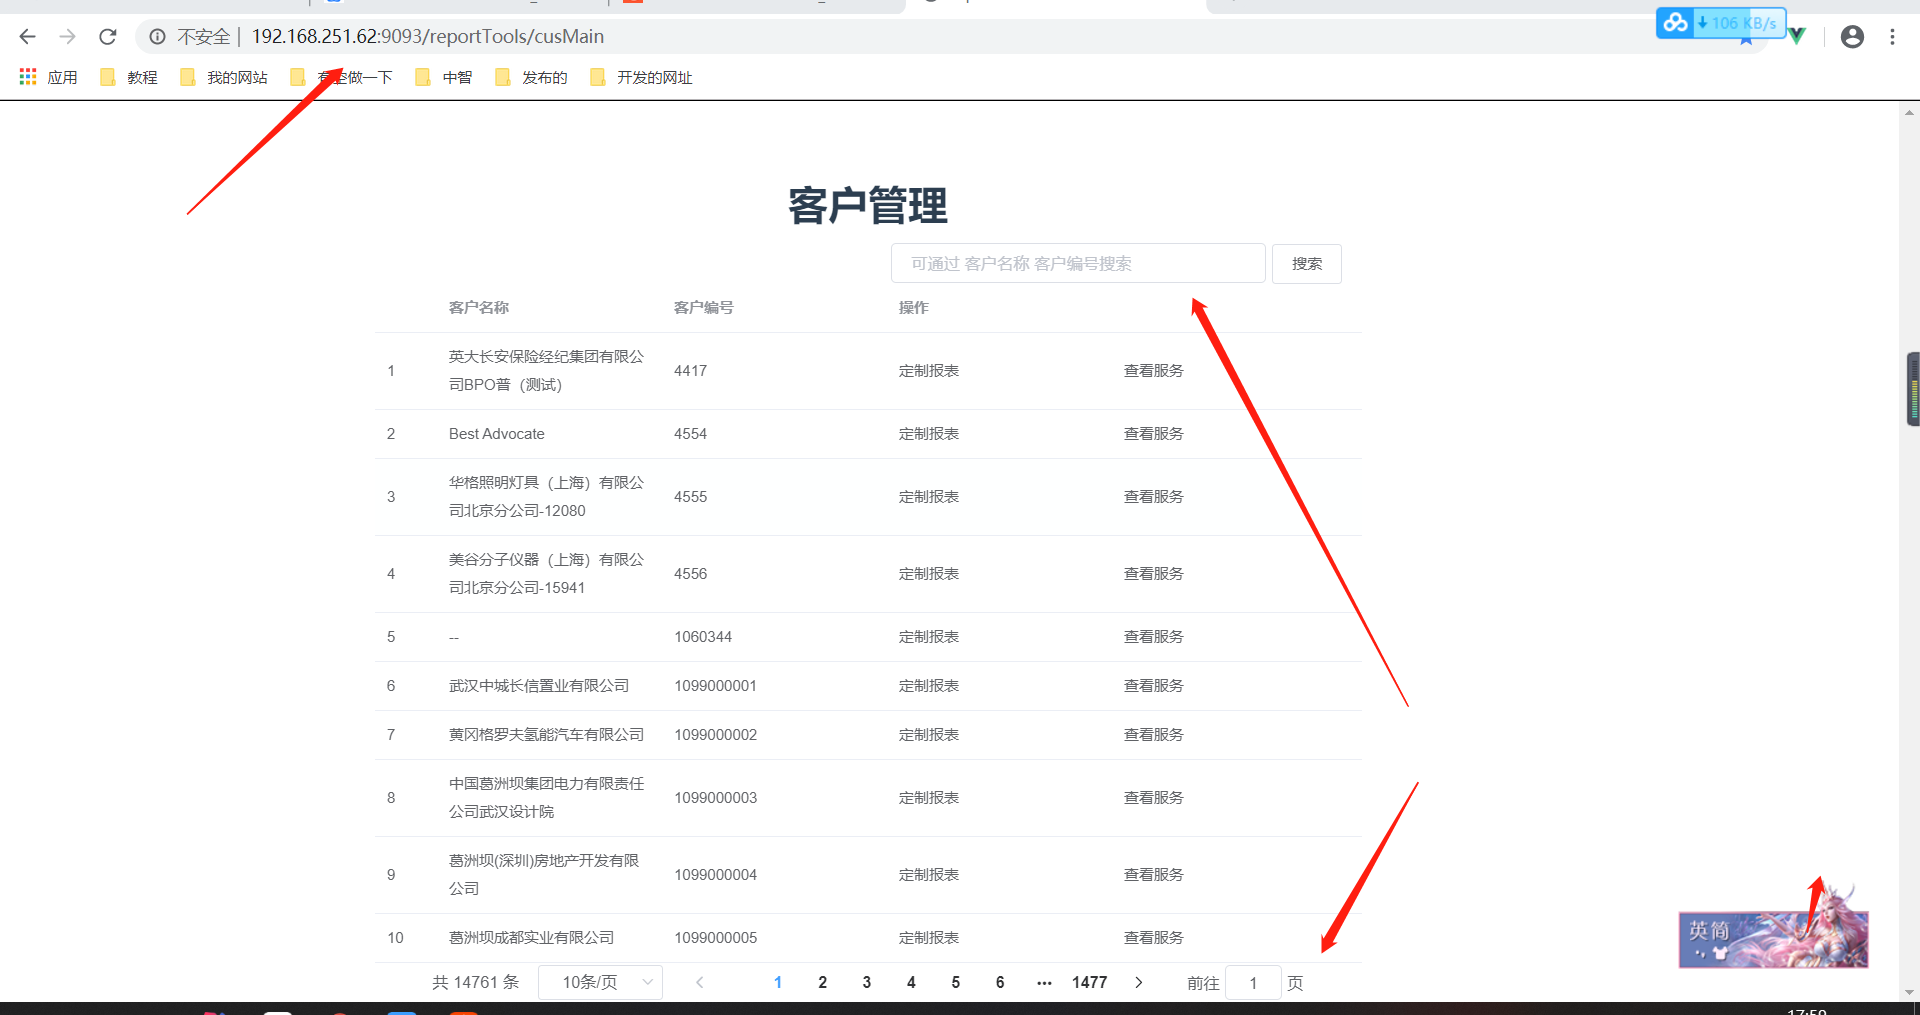Click the 前往 page number input
This screenshot has width=1920, height=1015.
1253,983
